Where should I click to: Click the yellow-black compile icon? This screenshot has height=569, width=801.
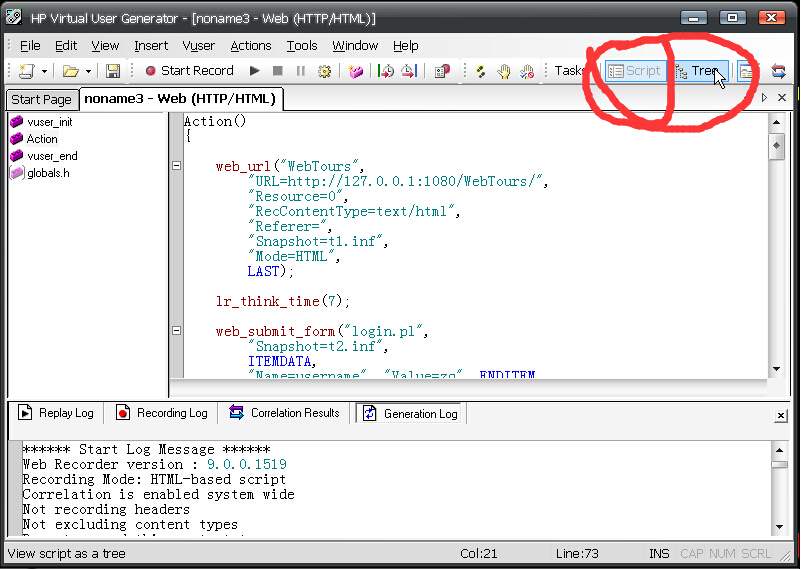click(481, 71)
